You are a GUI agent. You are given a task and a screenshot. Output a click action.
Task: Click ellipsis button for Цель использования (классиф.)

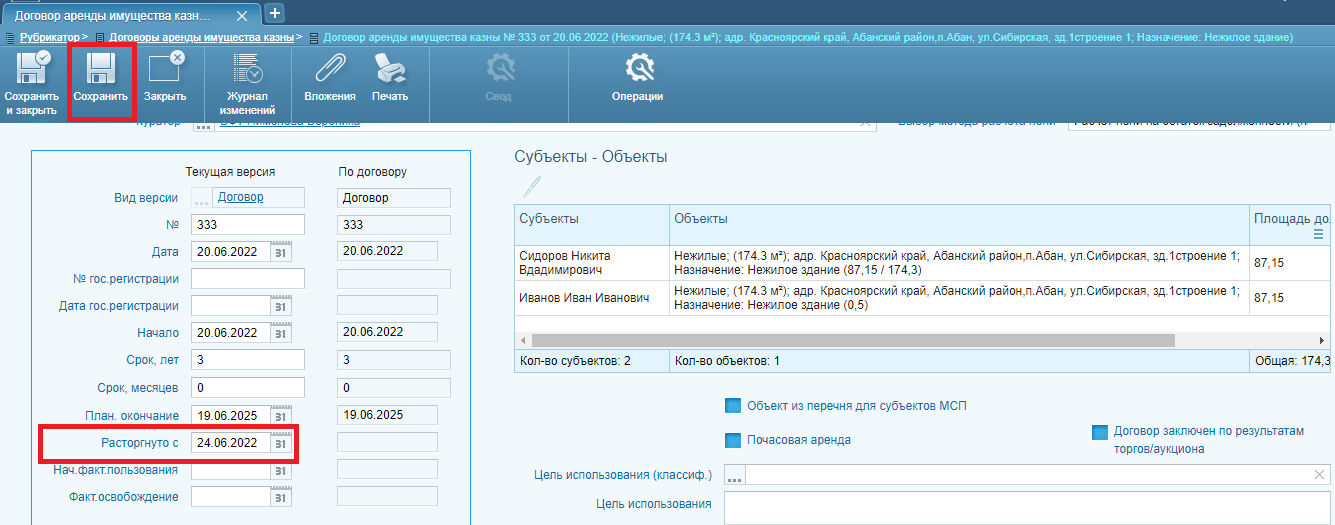[735, 476]
